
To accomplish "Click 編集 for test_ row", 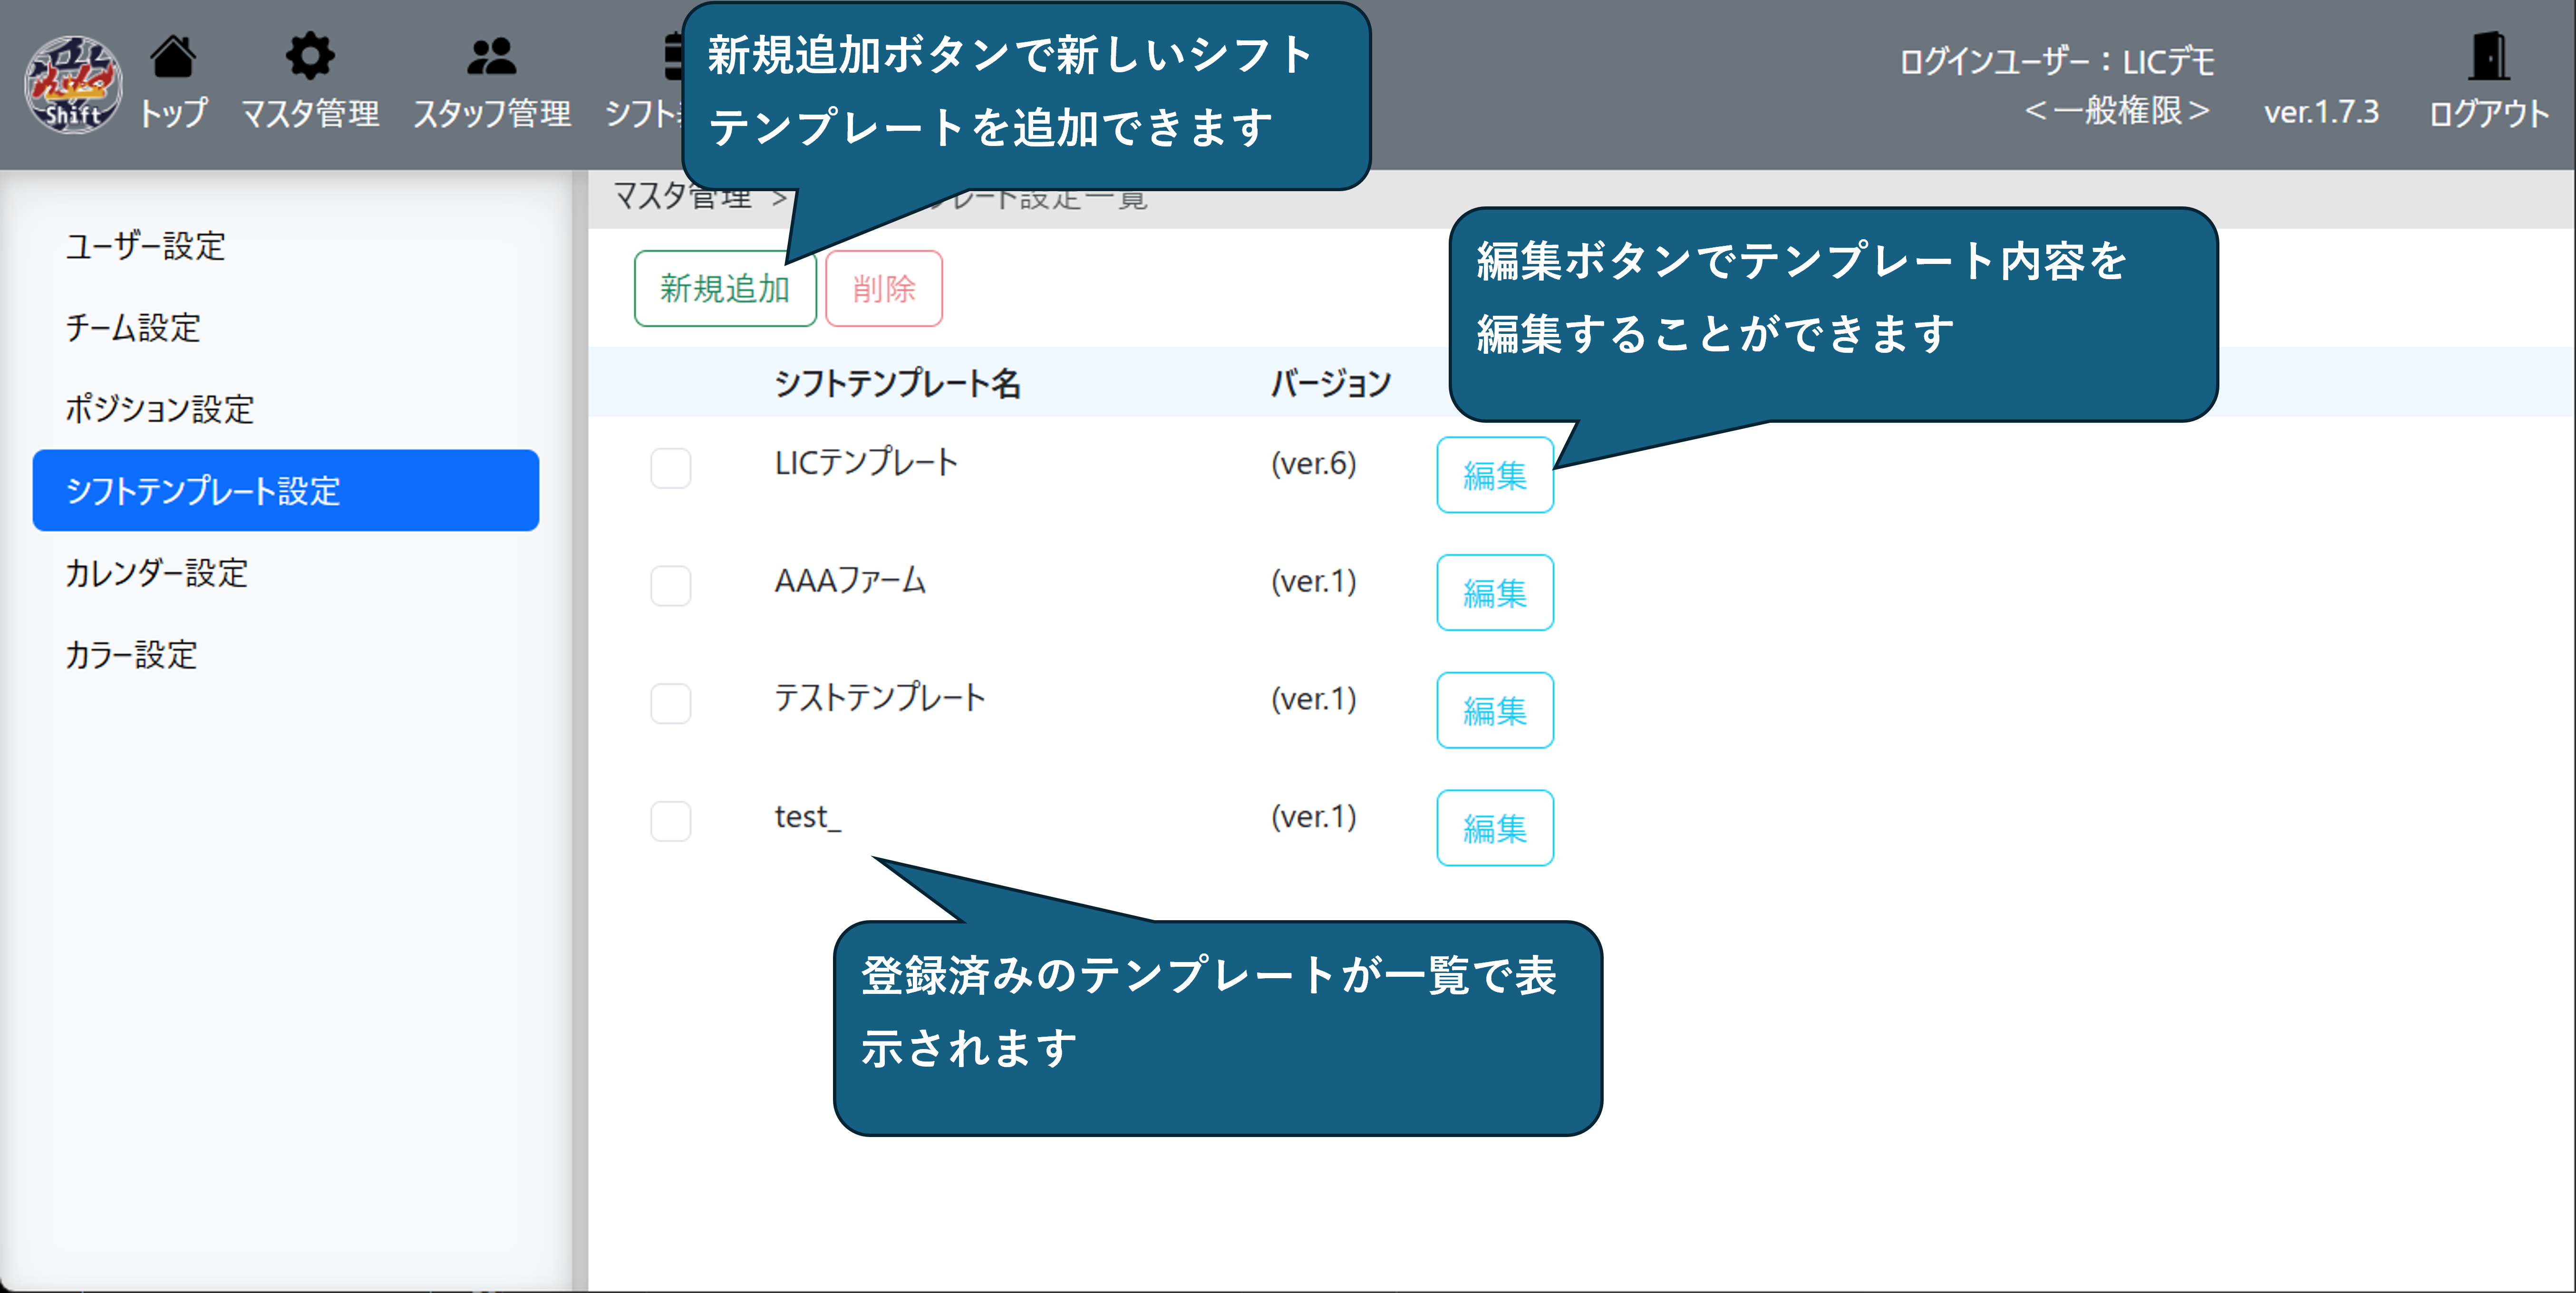I will point(1494,828).
